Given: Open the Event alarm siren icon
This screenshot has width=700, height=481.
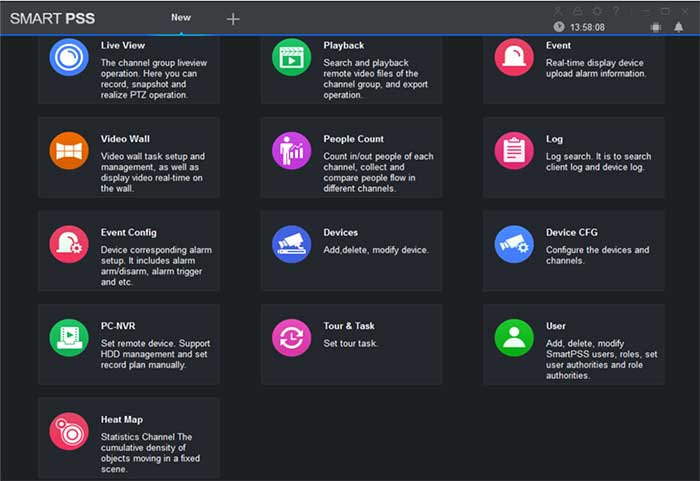Looking at the screenshot, I should [x=514, y=57].
